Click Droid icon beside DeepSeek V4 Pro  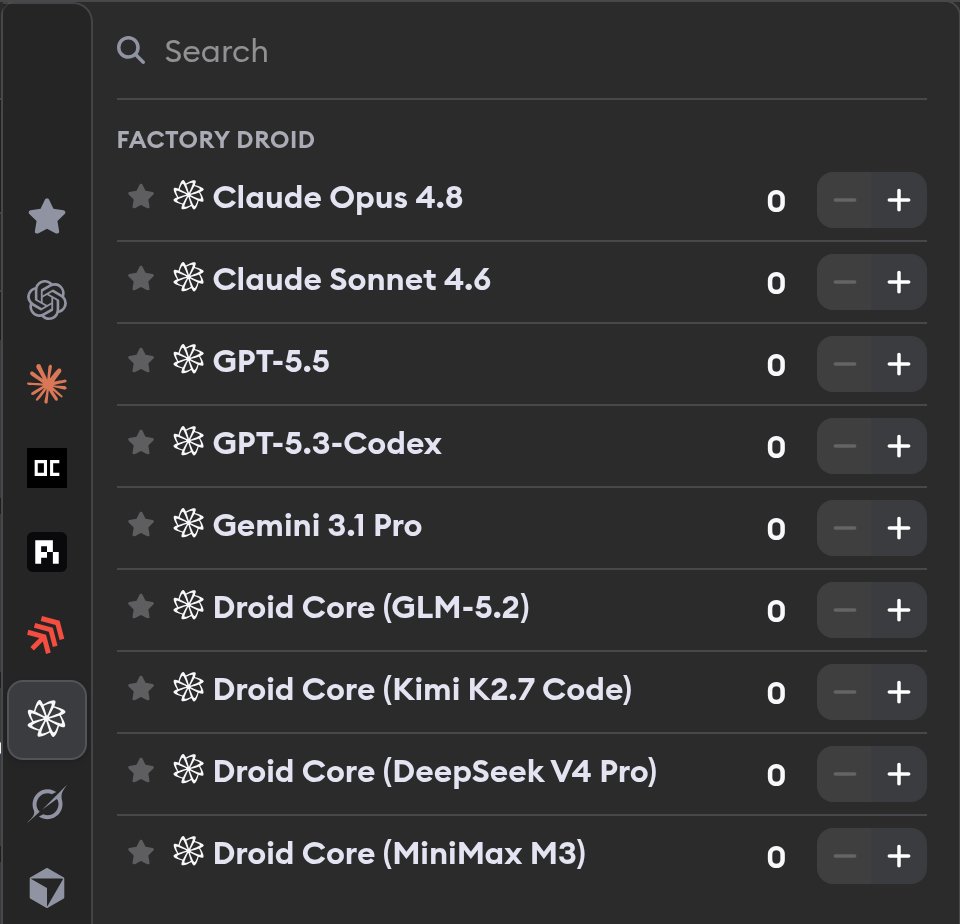188,770
